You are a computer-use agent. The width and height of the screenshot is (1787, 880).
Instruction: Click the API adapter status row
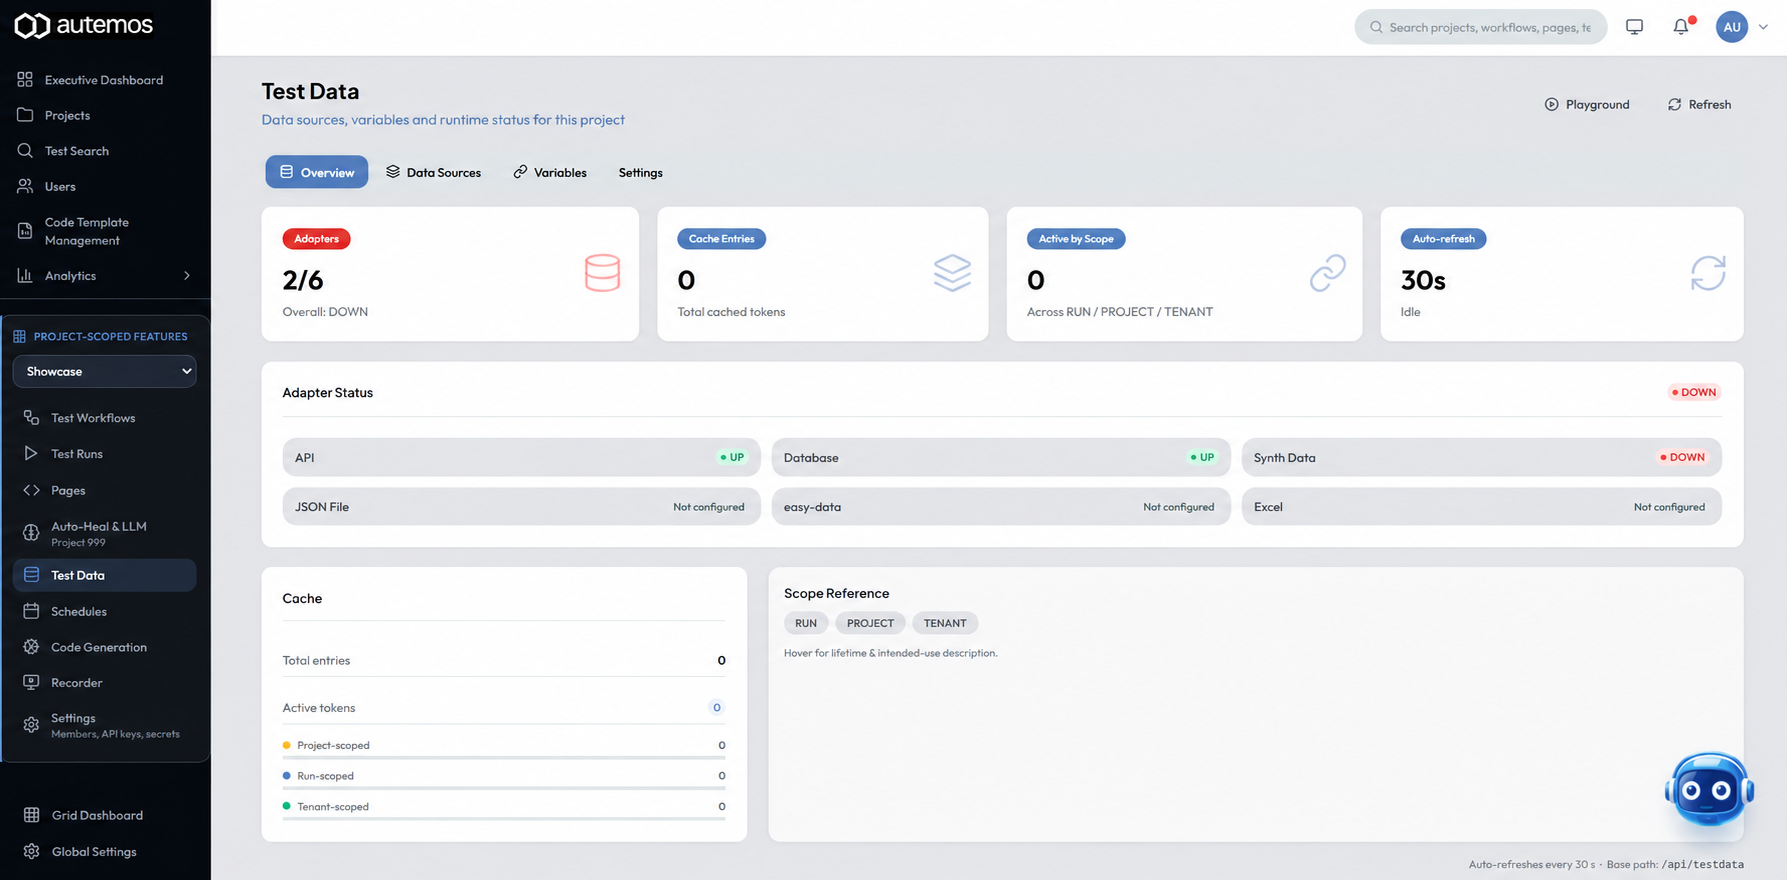[x=521, y=457]
